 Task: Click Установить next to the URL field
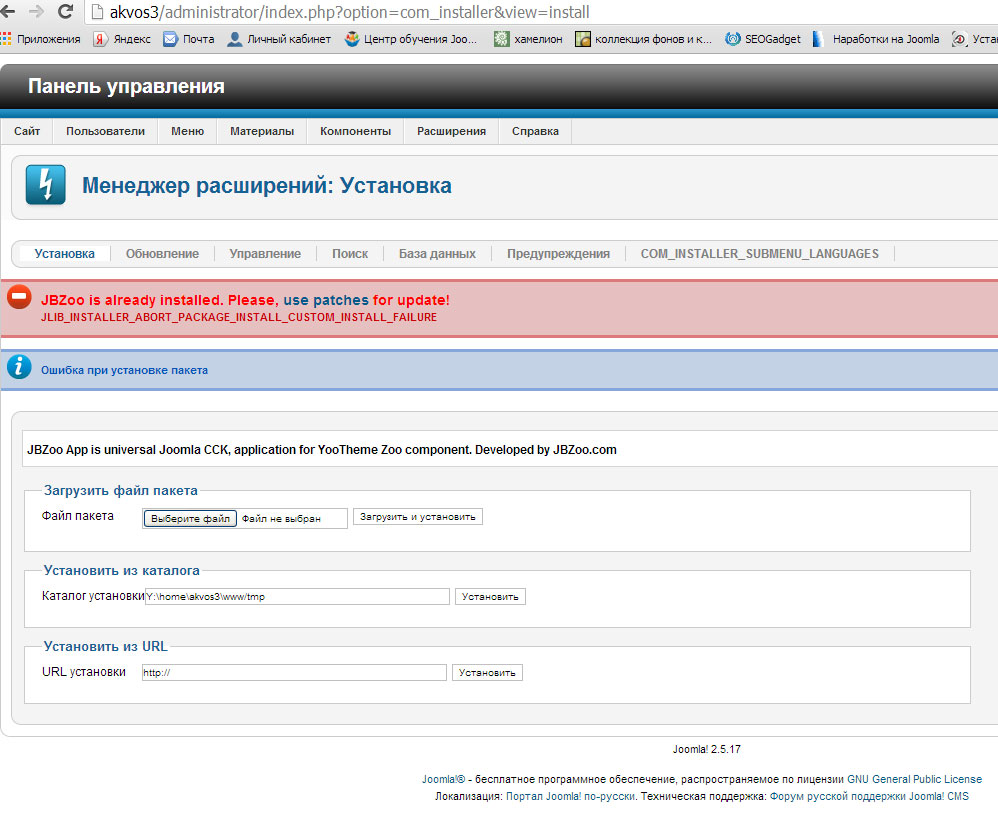click(x=487, y=672)
